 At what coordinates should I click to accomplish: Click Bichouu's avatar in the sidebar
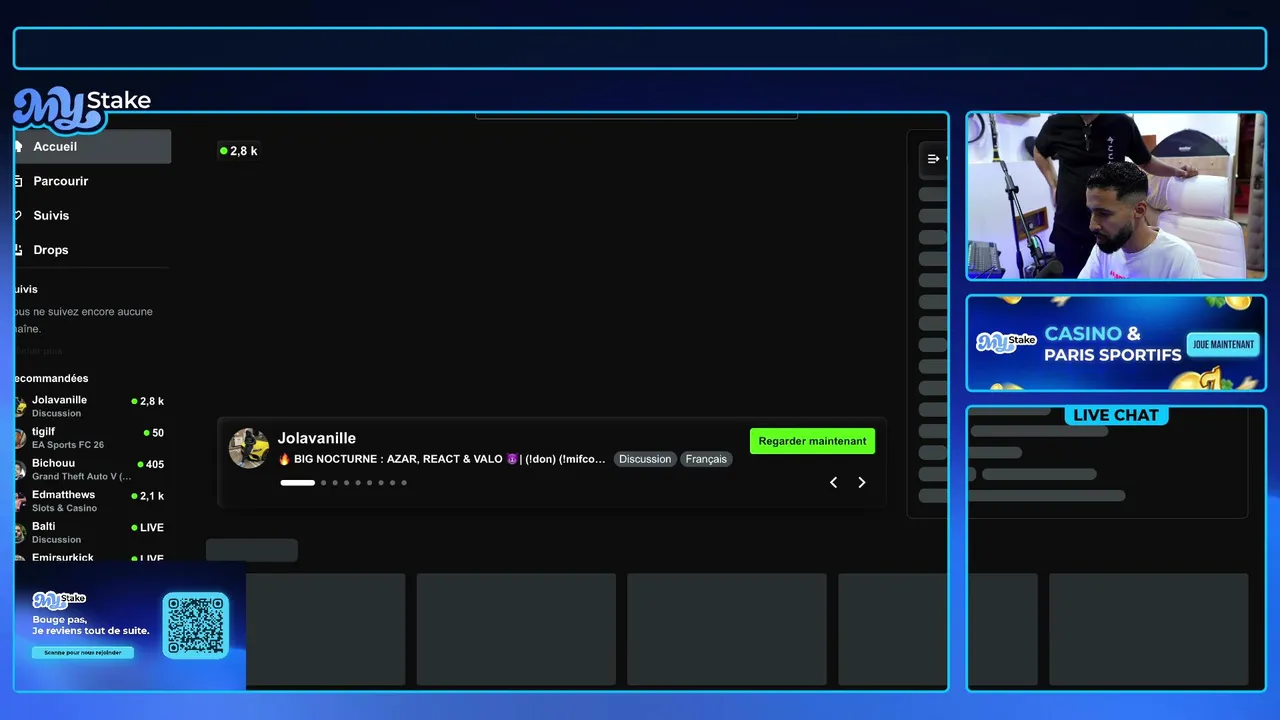click(19, 469)
